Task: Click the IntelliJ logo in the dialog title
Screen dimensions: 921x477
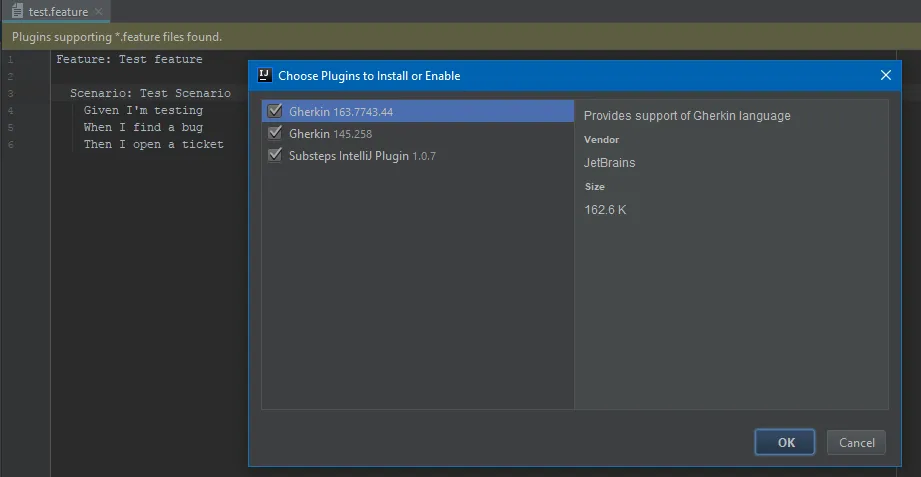Action: (265, 75)
